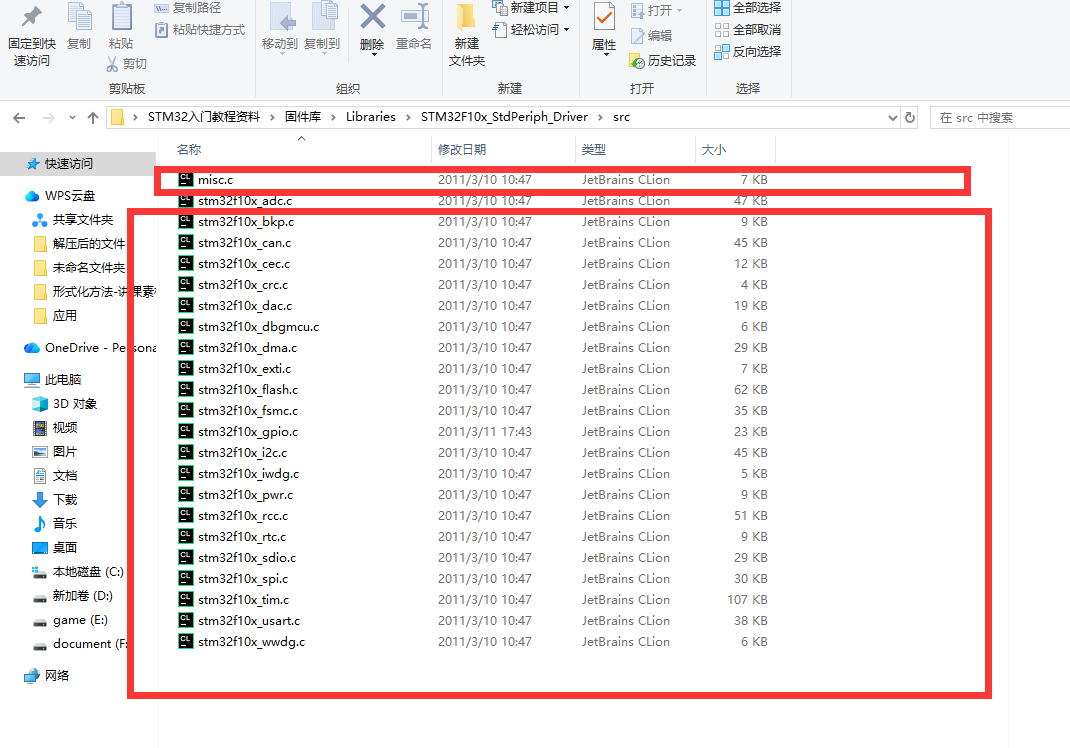Open 3D 对象 in sidebar
Screen dimensions: 1070x748
coord(75,404)
